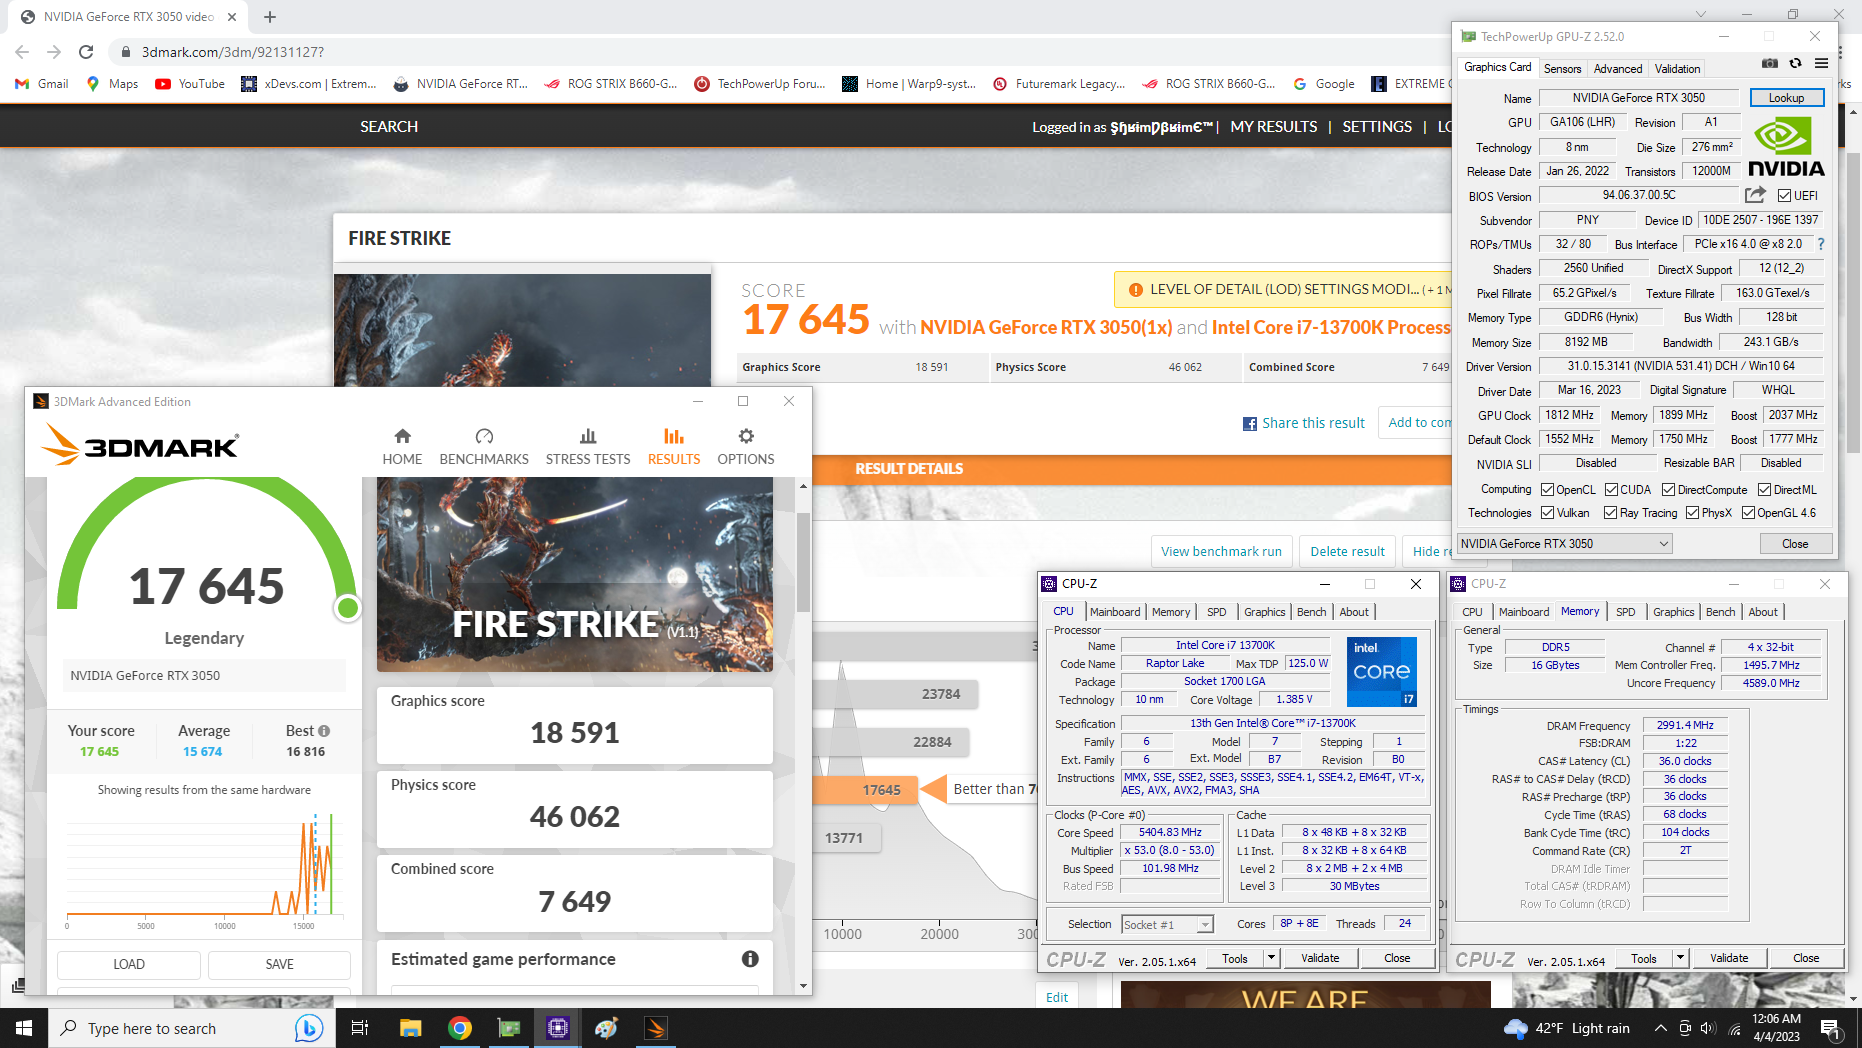Open the YouTube bookmark
This screenshot has height=1048, width=1862.
(x=190, y=84)
